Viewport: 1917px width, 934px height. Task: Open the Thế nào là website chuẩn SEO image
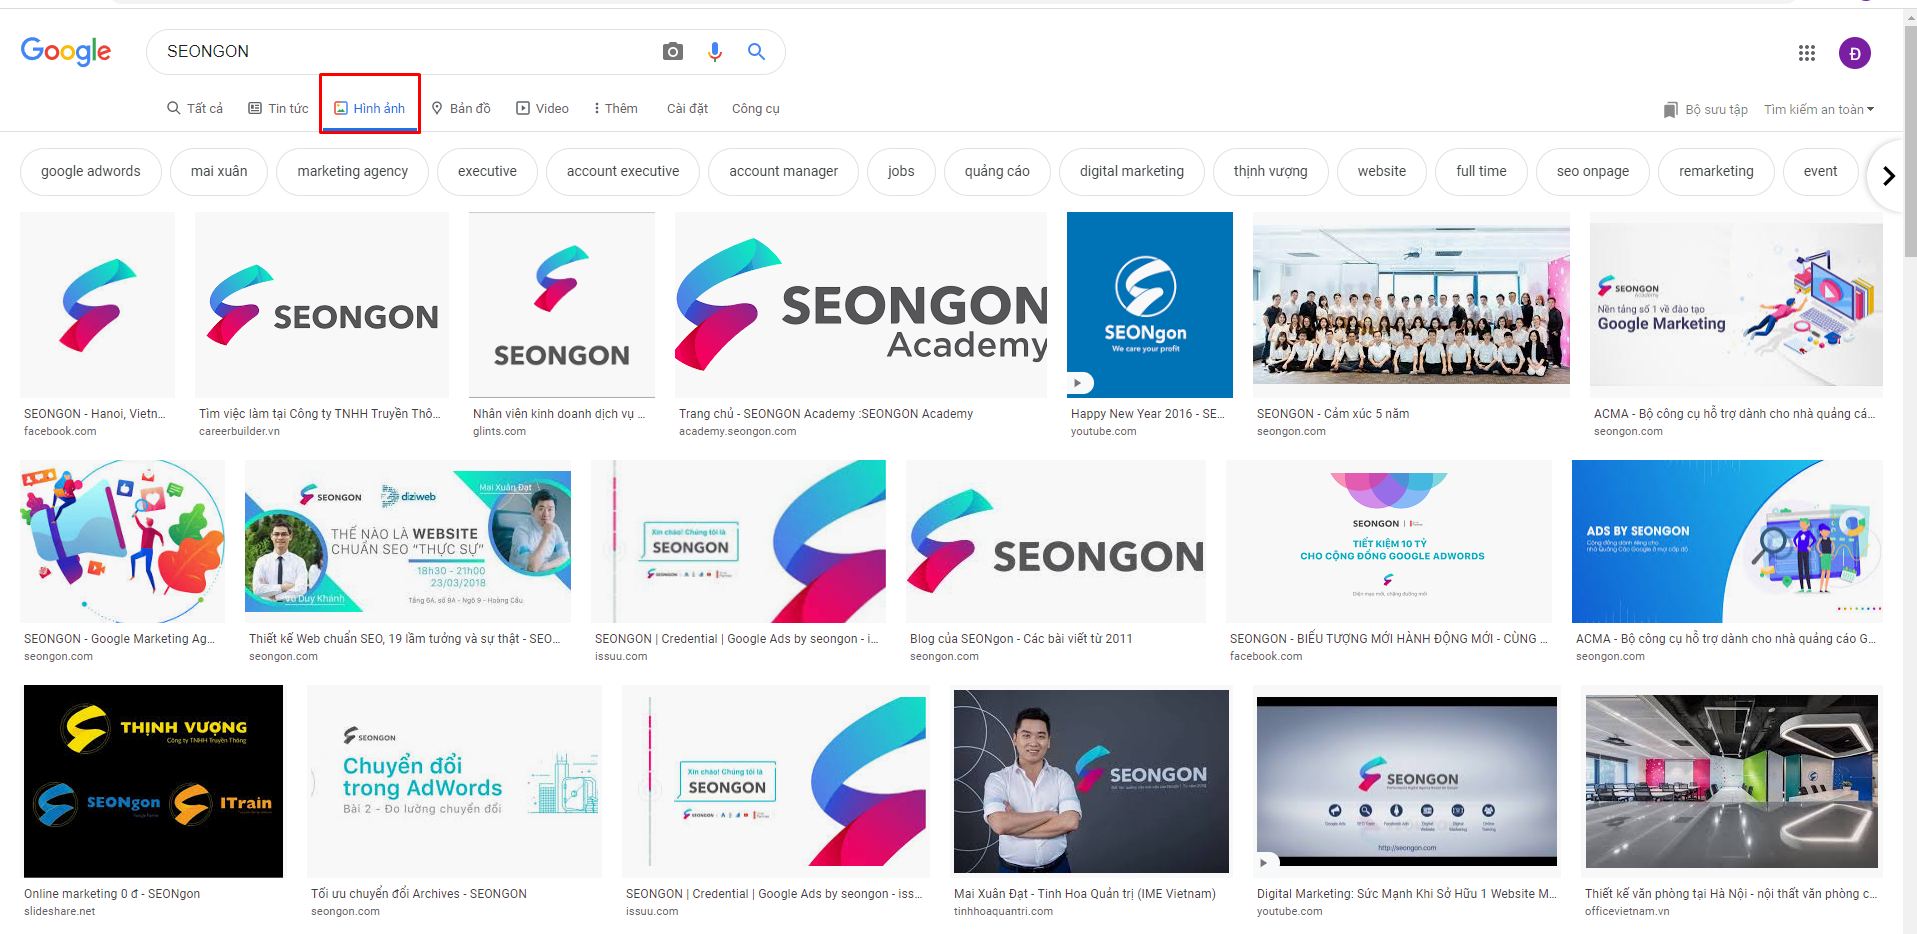pos(408,541)
